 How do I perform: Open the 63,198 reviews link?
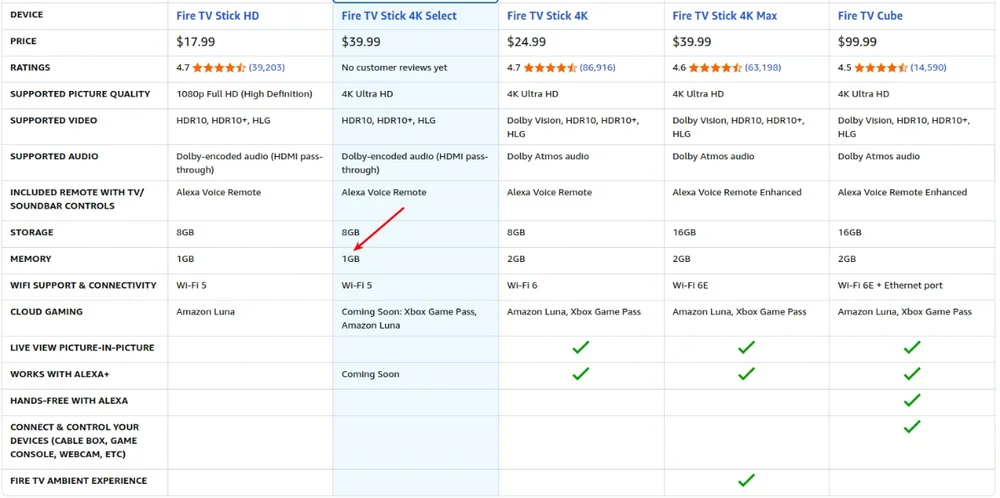(x=763, y=68)
